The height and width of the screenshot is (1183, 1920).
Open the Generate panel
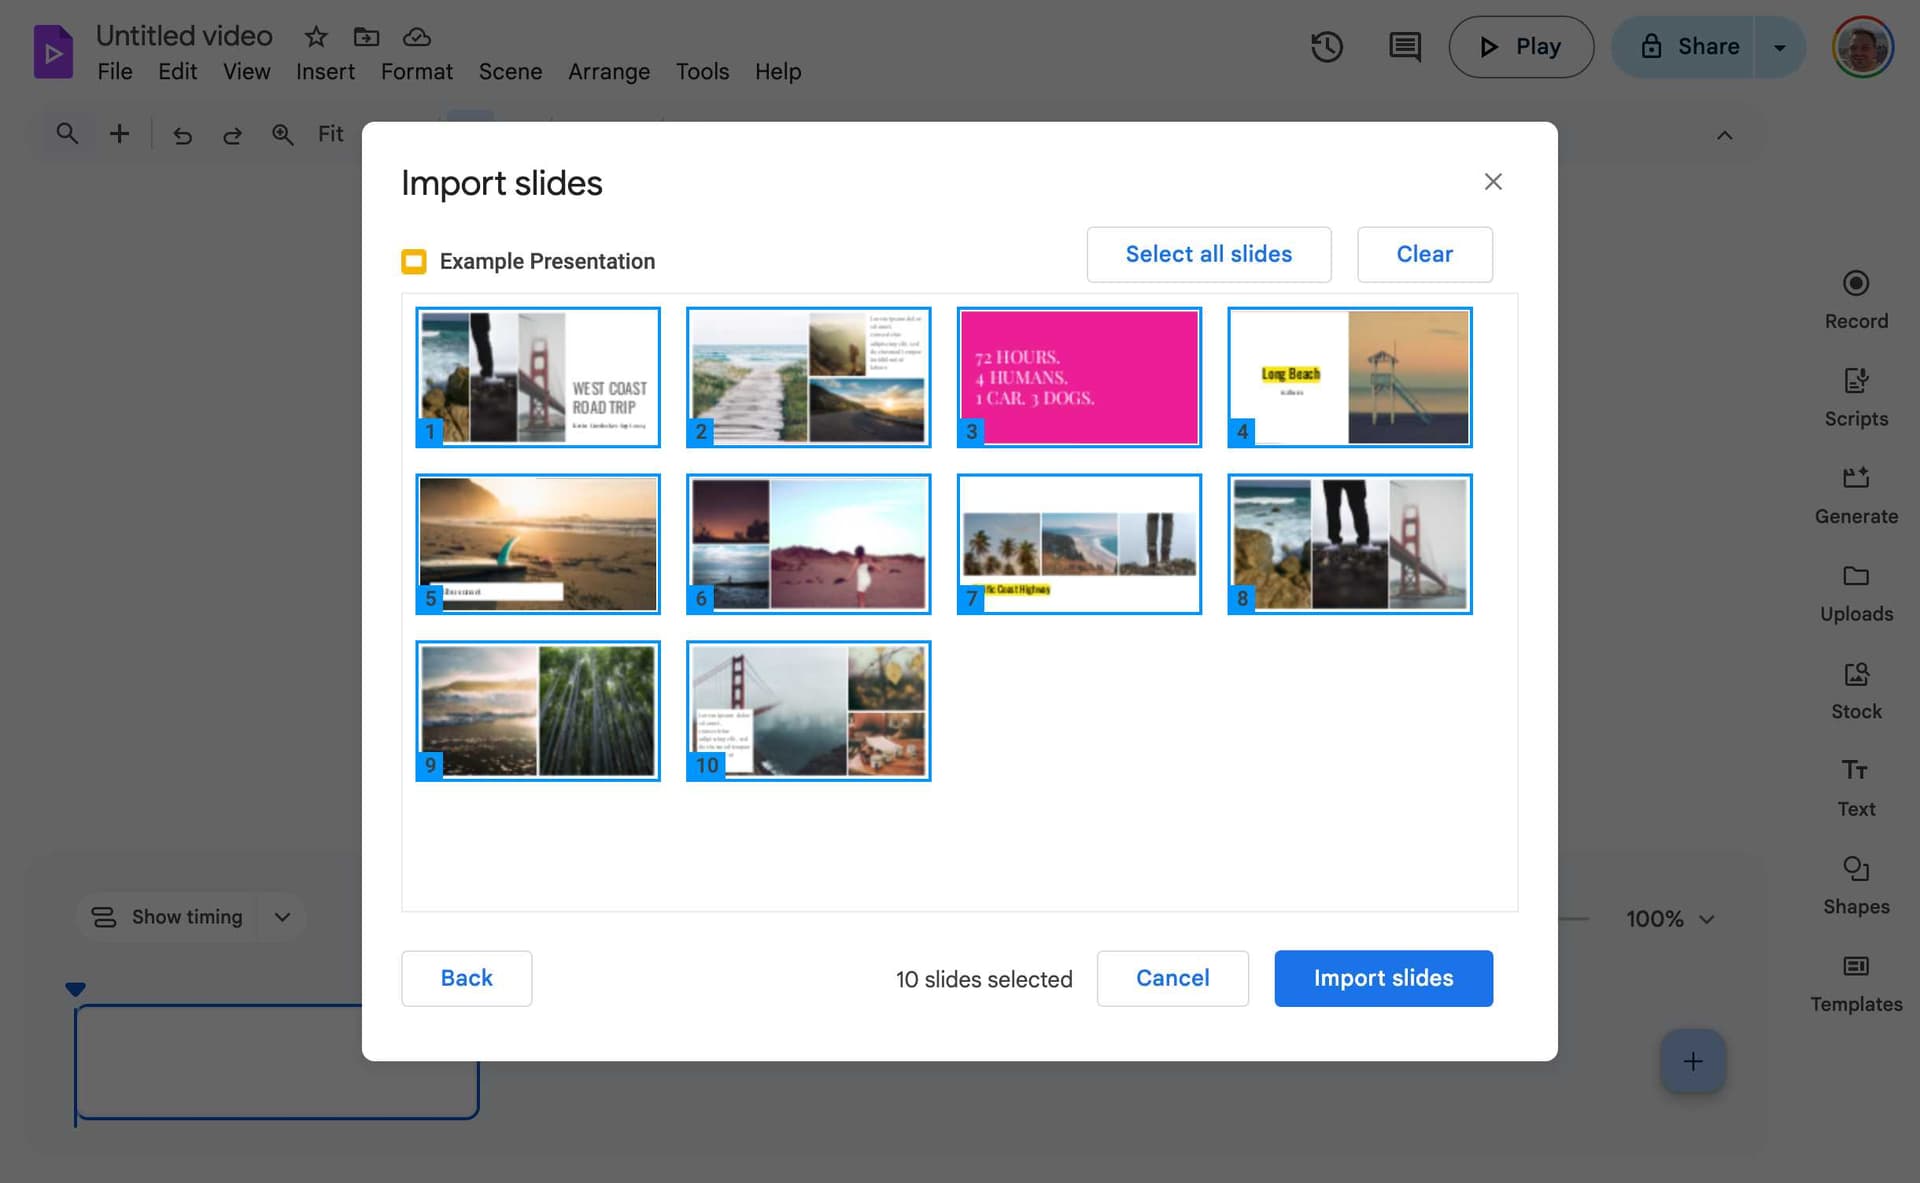point(1855,493)
